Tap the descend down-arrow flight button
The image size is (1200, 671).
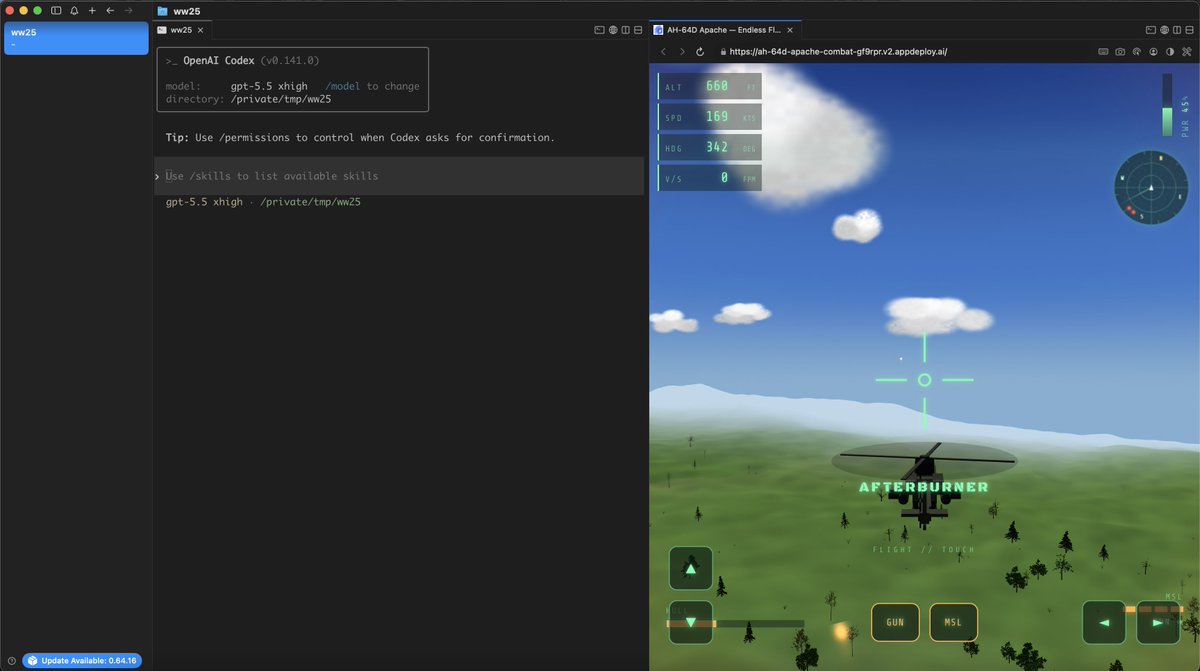click(x=690, y=622)
